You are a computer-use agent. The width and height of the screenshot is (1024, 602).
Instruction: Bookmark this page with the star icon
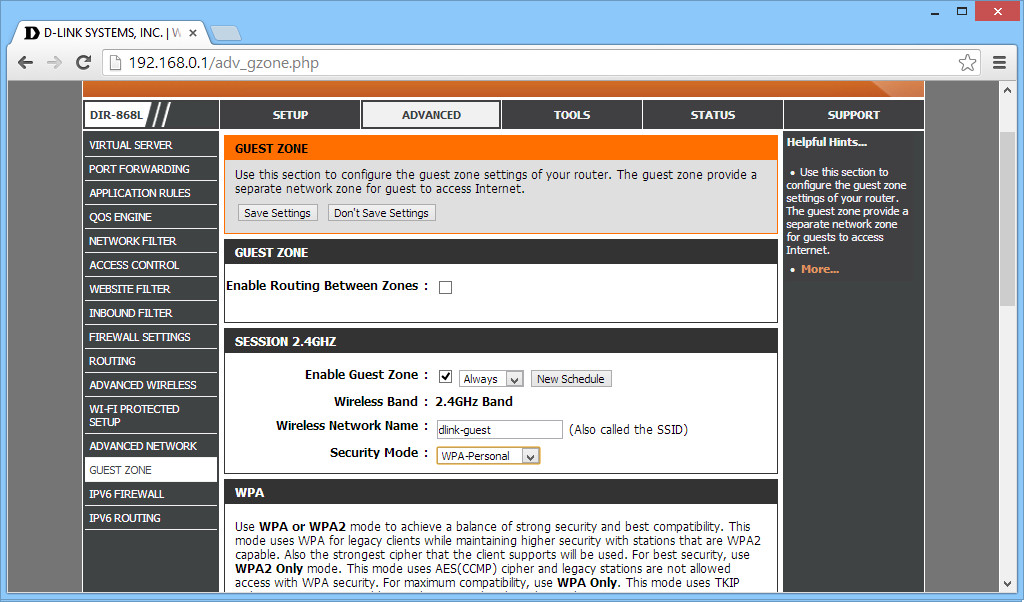[967, 62]
